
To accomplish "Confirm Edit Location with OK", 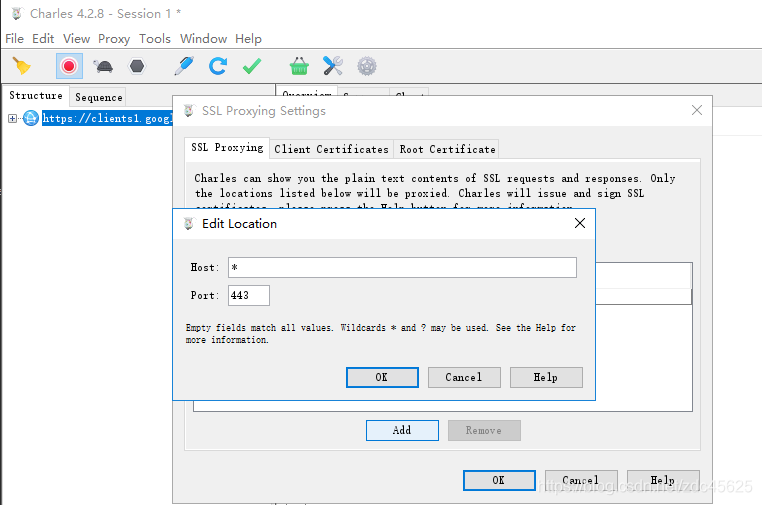I will (x=382, y=377).
